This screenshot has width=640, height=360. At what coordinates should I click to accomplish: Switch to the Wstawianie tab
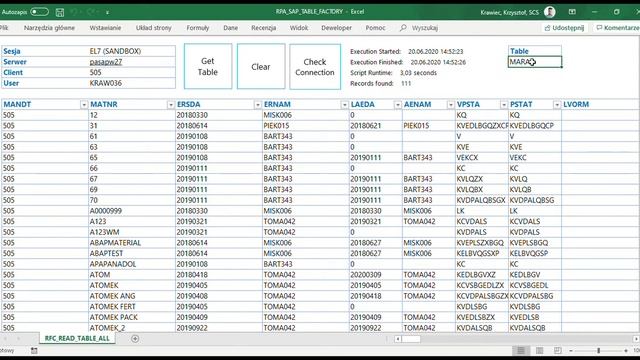(105, 28)
